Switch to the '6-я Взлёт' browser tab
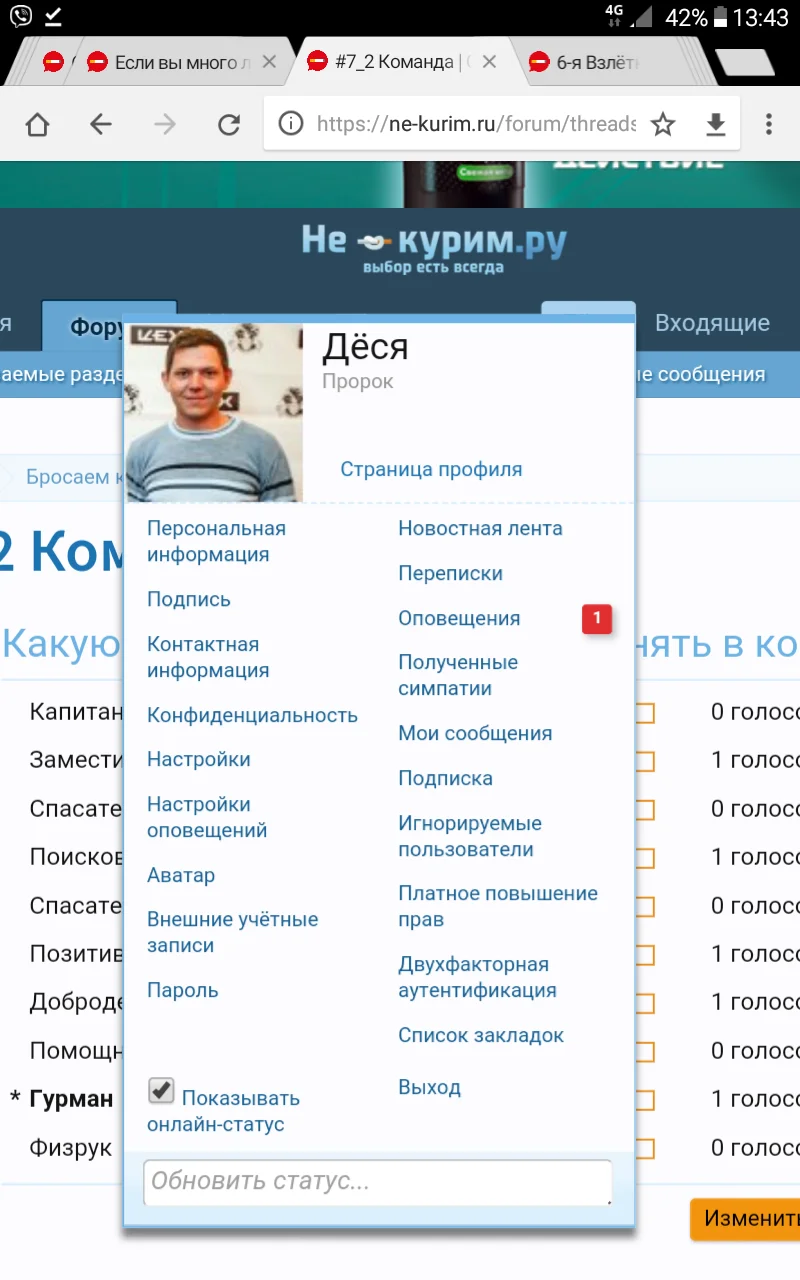Screen dimensions: 800x1280 click(x=600, y=61)
